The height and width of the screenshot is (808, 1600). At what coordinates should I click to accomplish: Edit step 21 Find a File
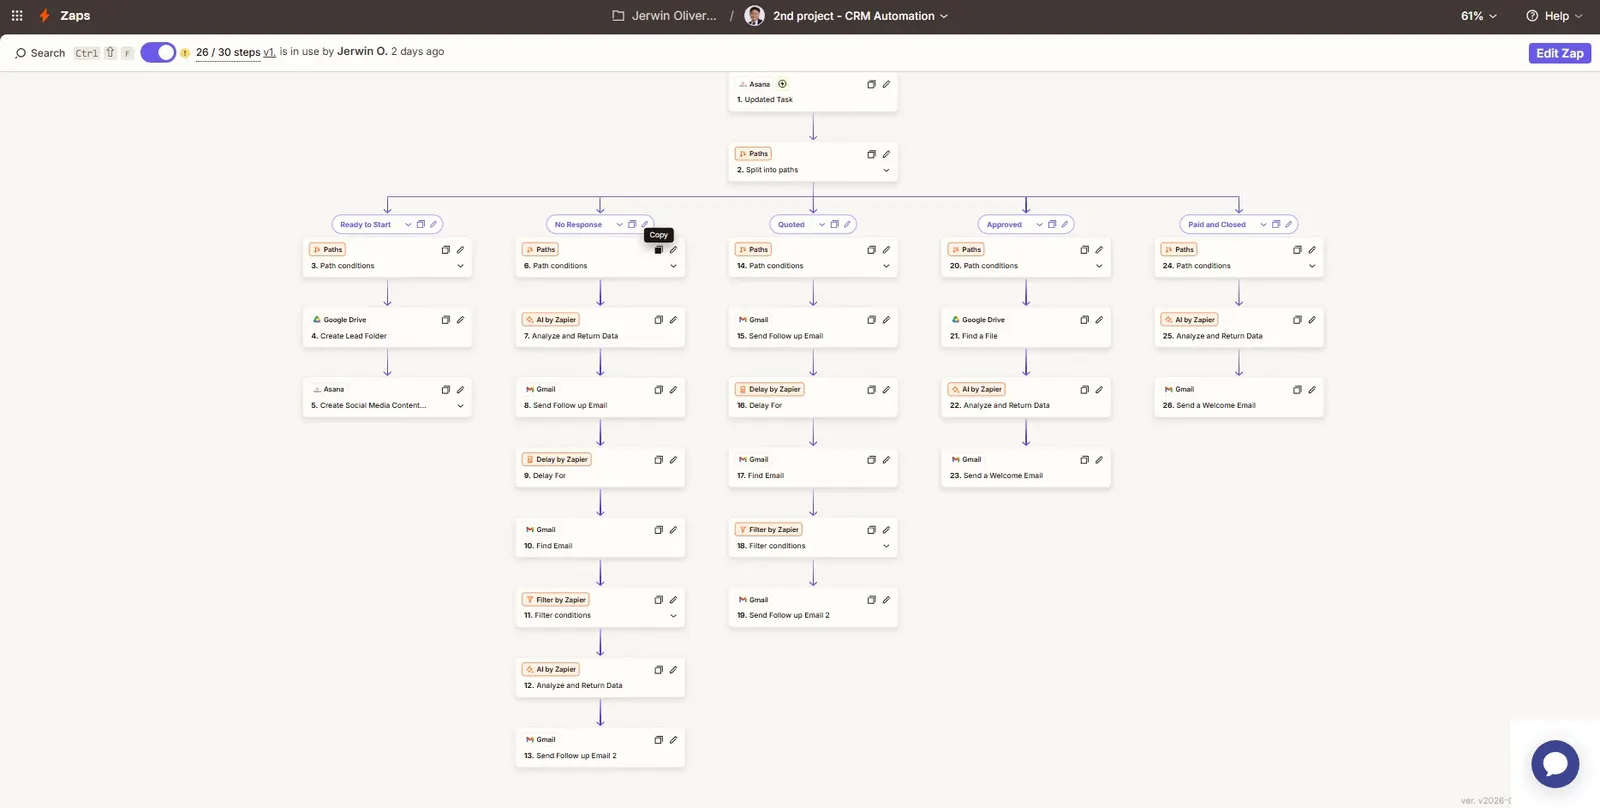pos(1099,320)
